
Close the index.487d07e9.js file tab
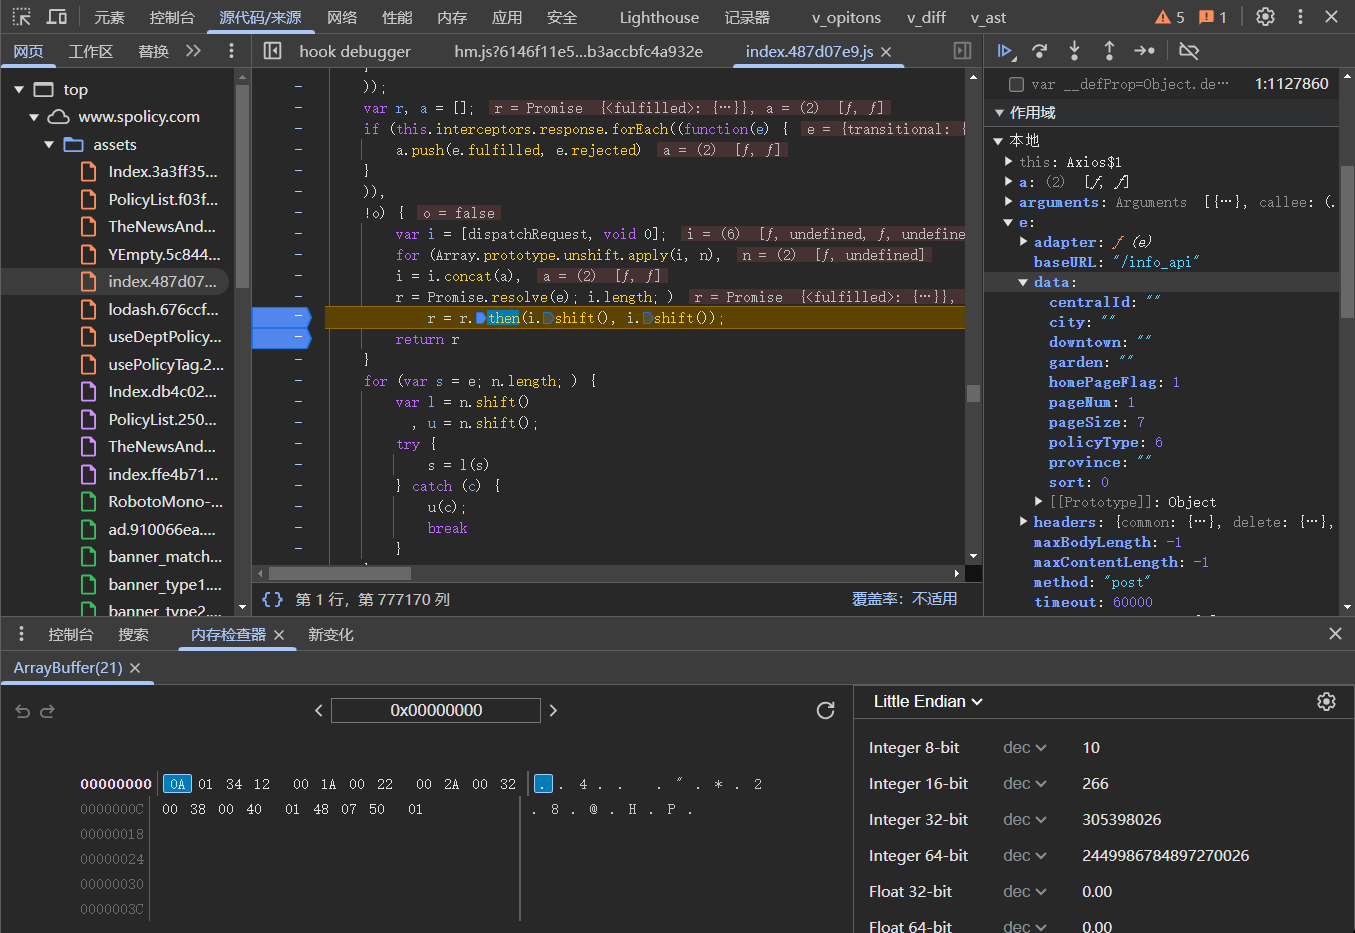tap(886, 52)
